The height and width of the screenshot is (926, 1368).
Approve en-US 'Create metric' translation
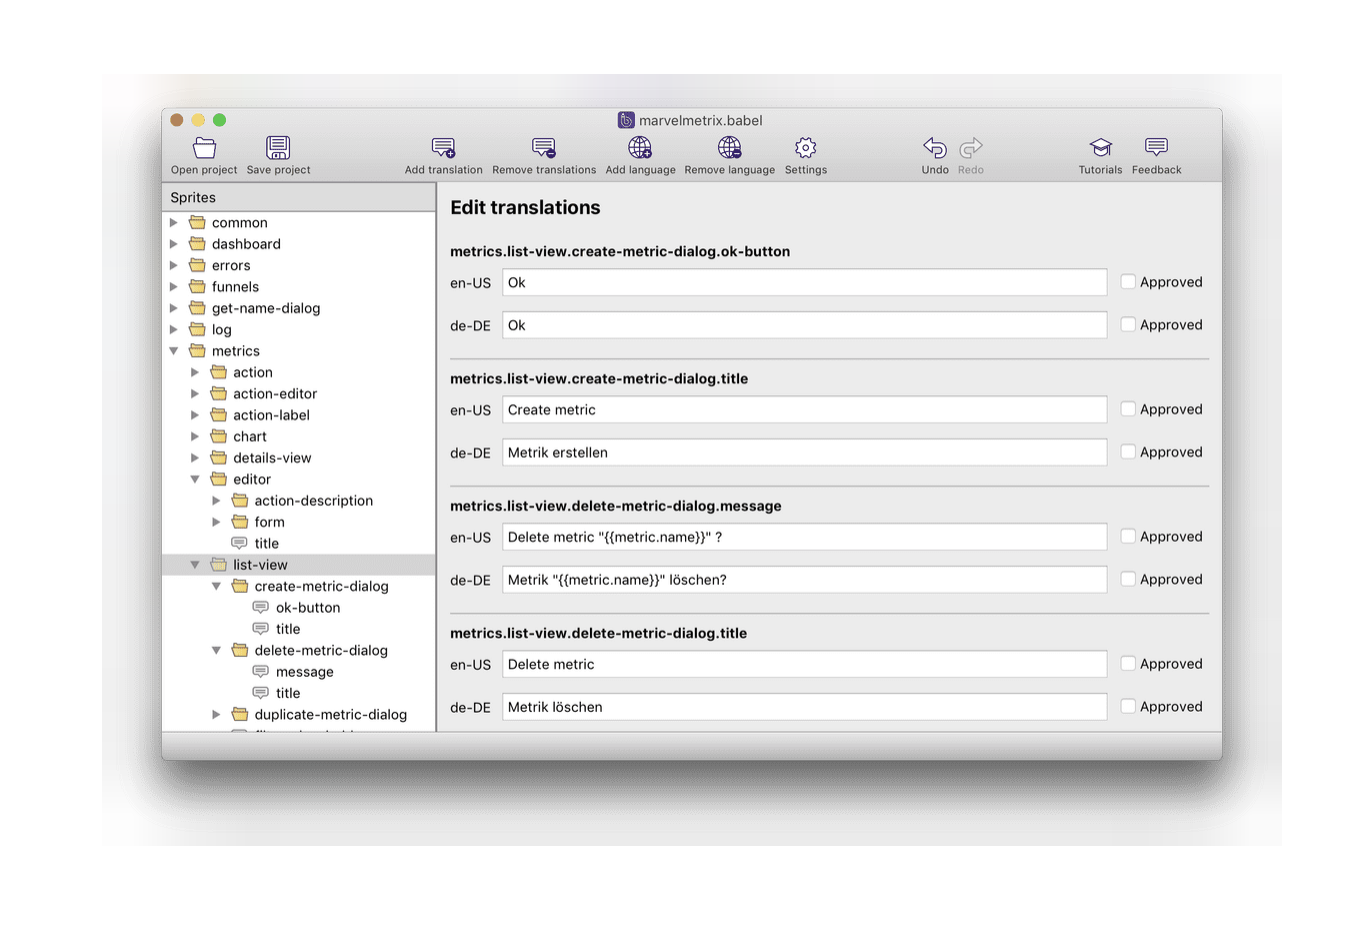1128,409
